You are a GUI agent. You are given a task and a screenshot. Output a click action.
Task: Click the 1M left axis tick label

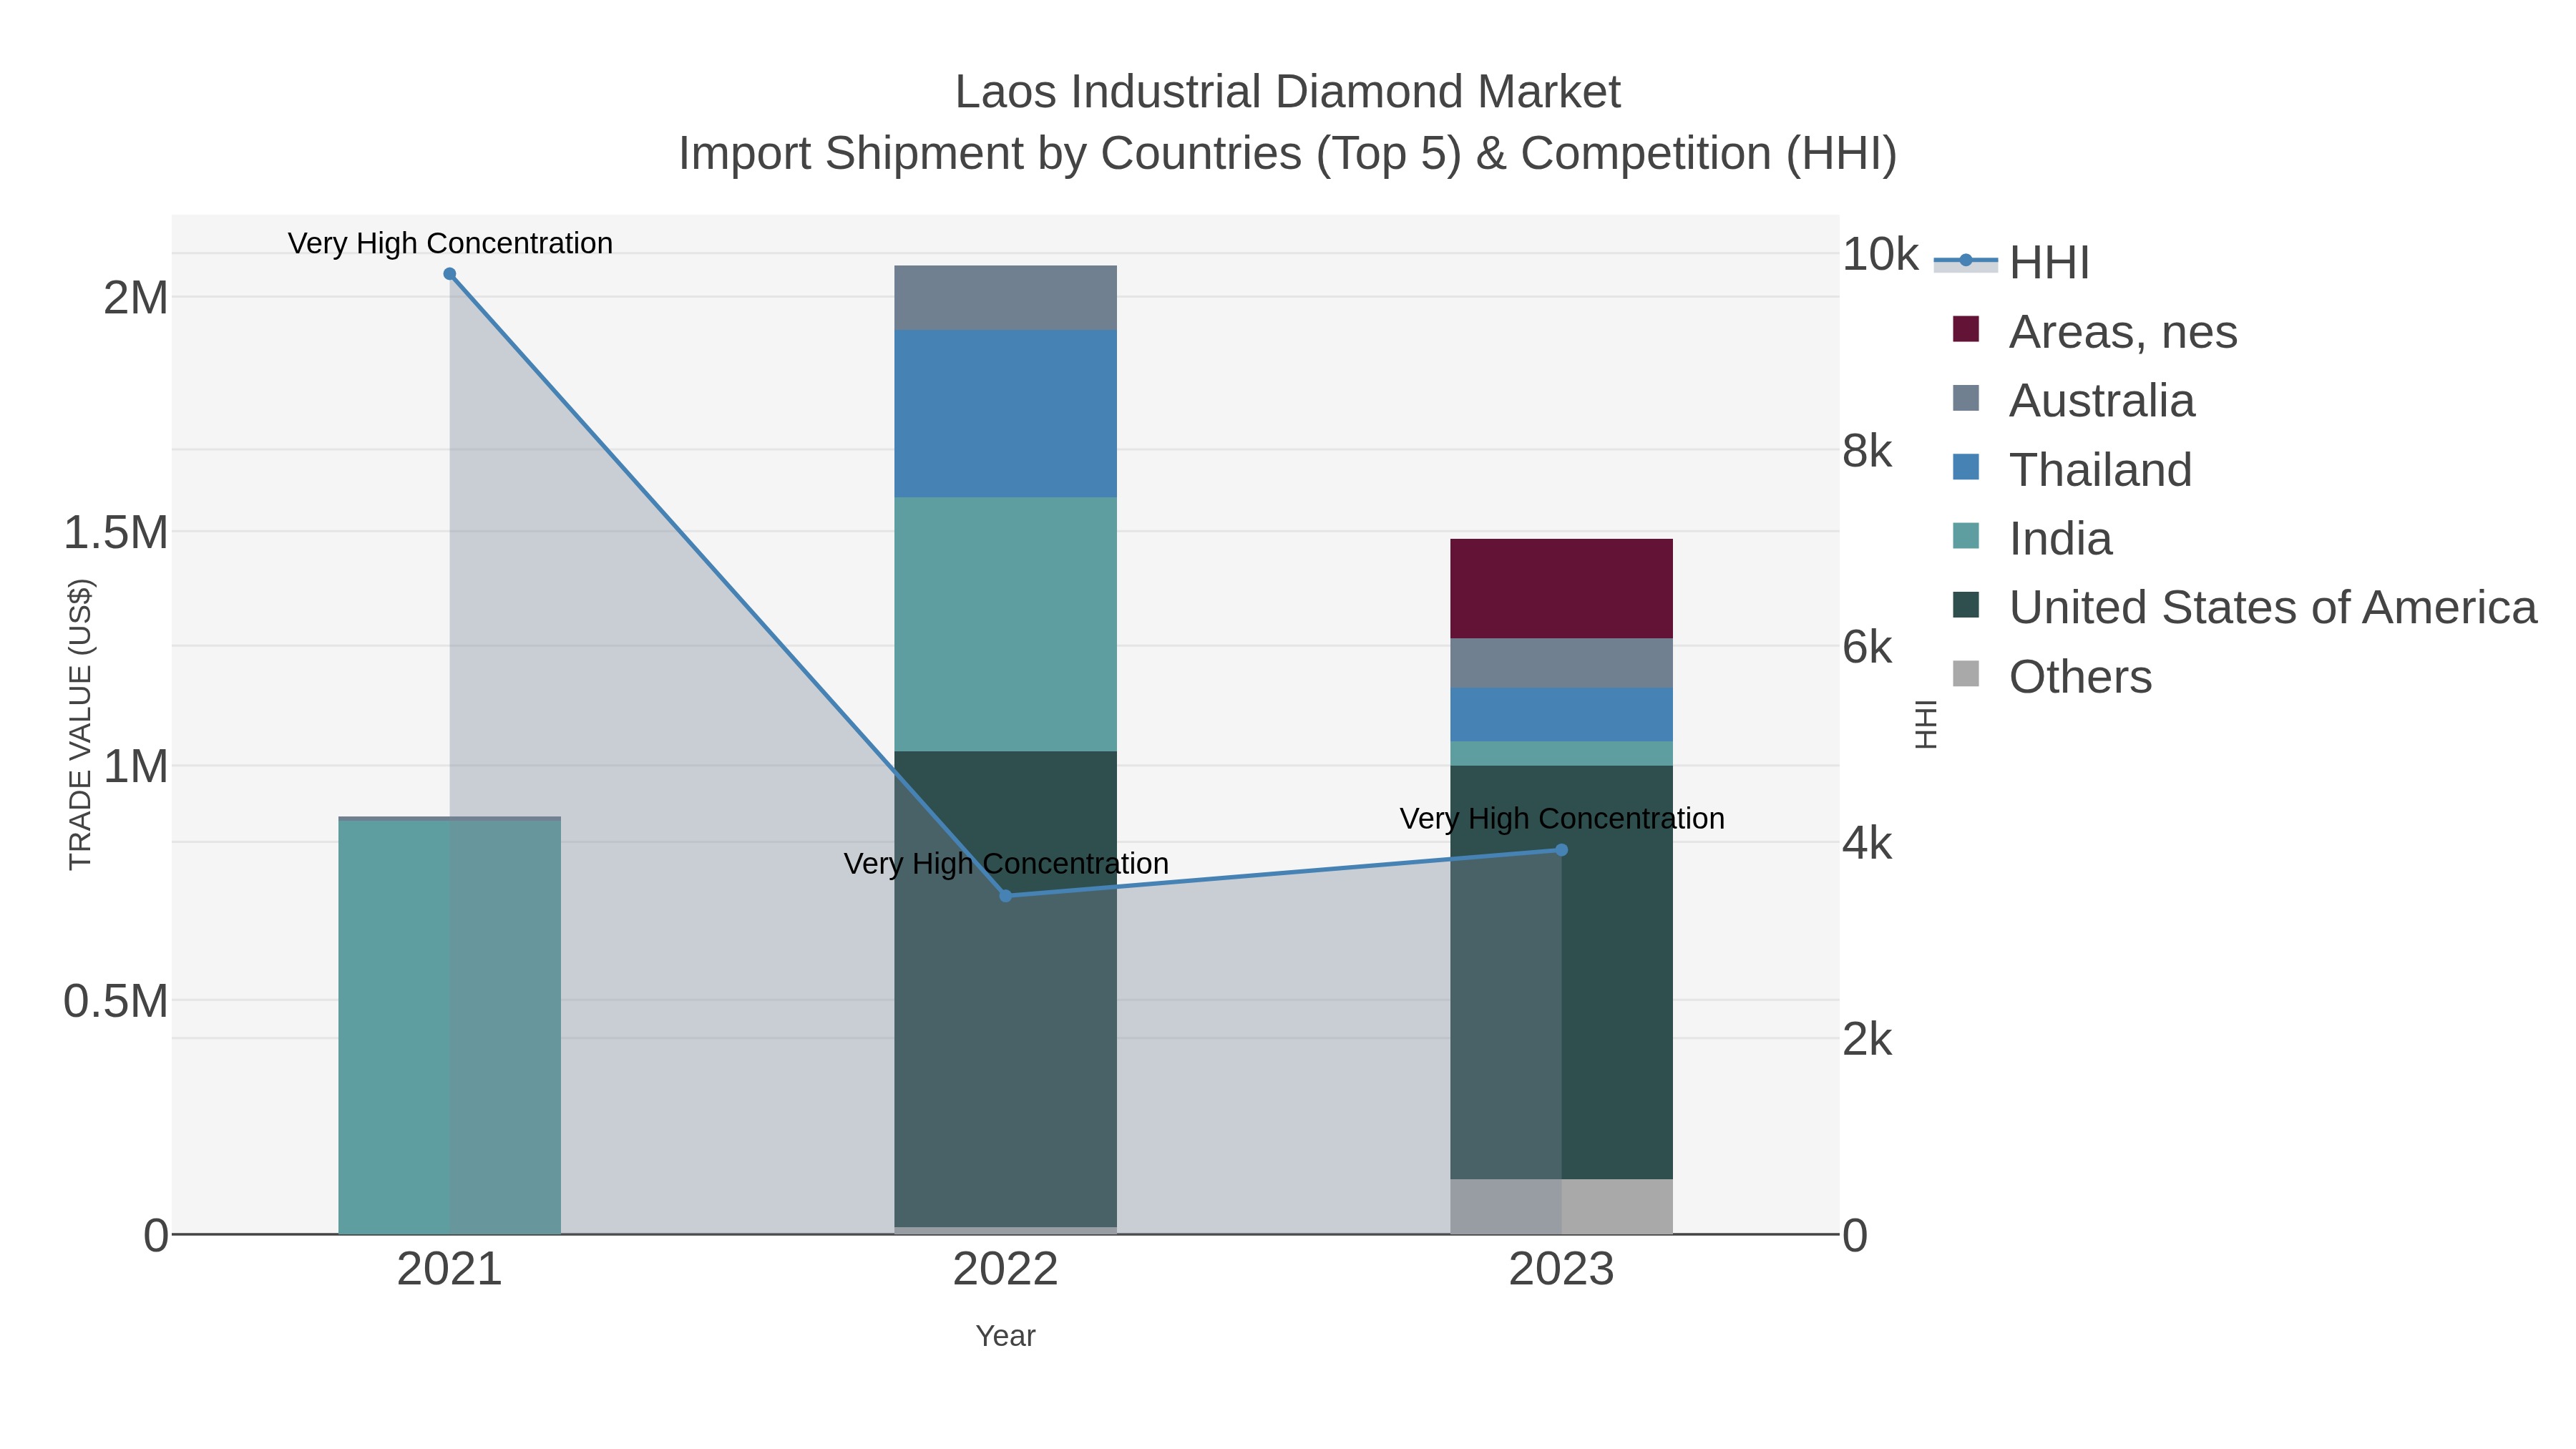click(136, 767)
